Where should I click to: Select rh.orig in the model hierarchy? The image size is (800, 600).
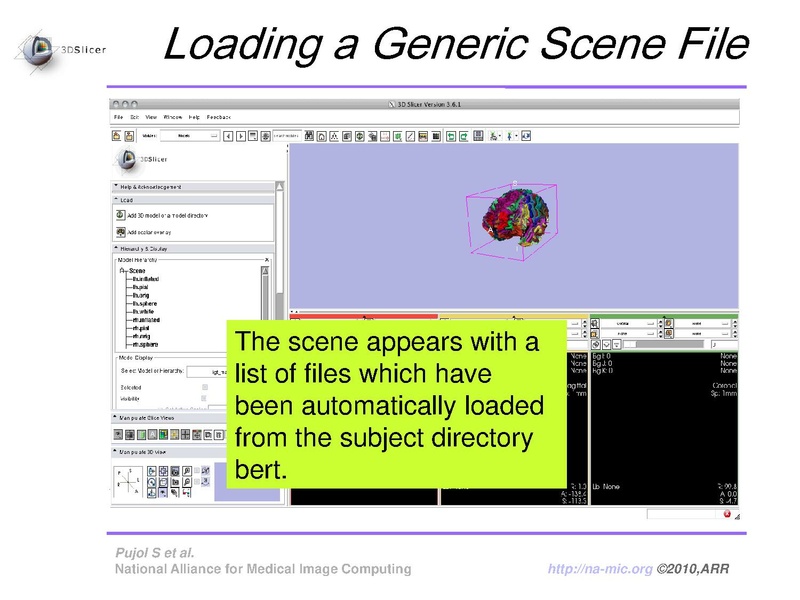coord(141,336)
